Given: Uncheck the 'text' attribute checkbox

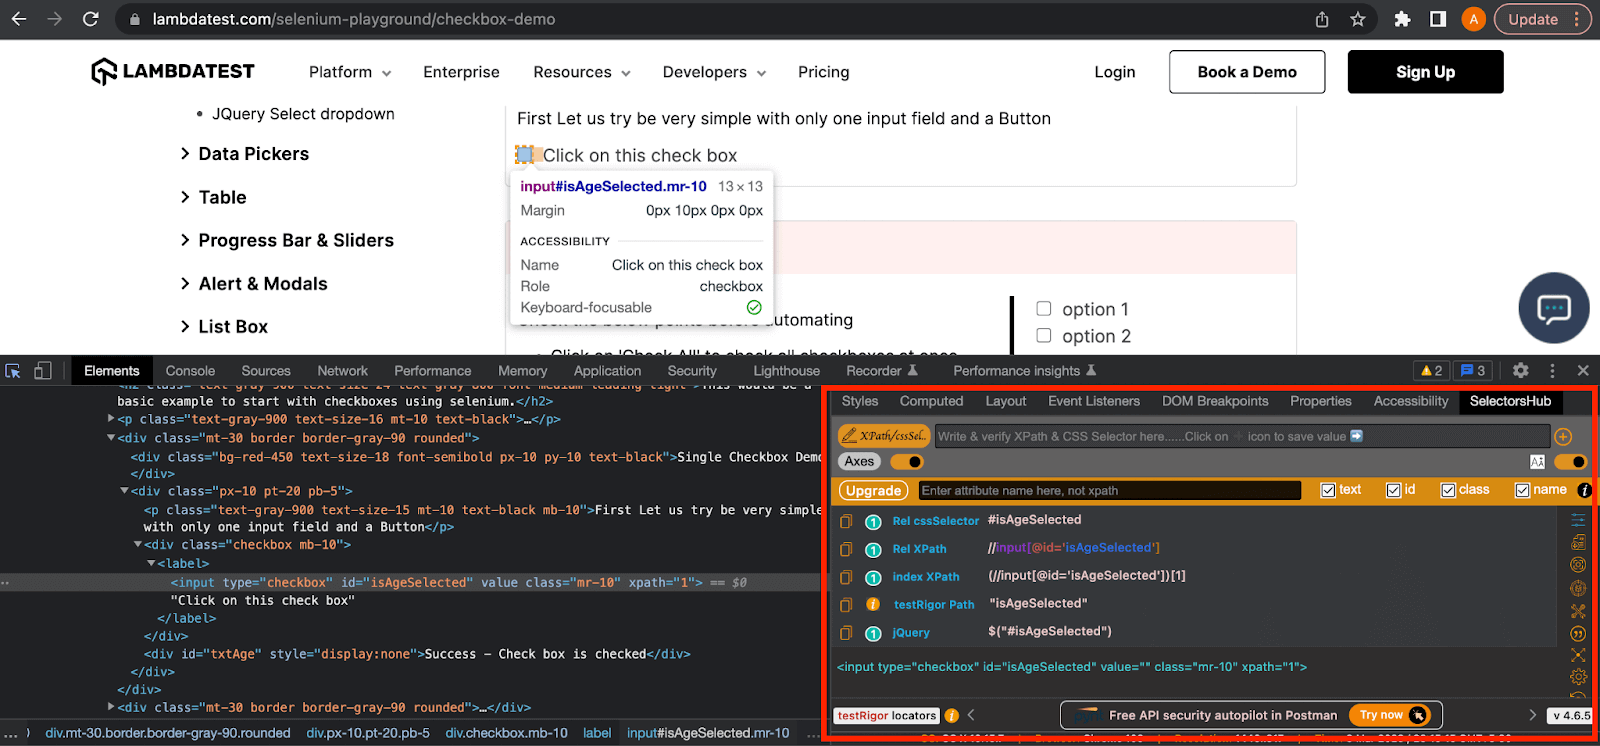Looking at the screenshot, I should tap(1328, 490).
